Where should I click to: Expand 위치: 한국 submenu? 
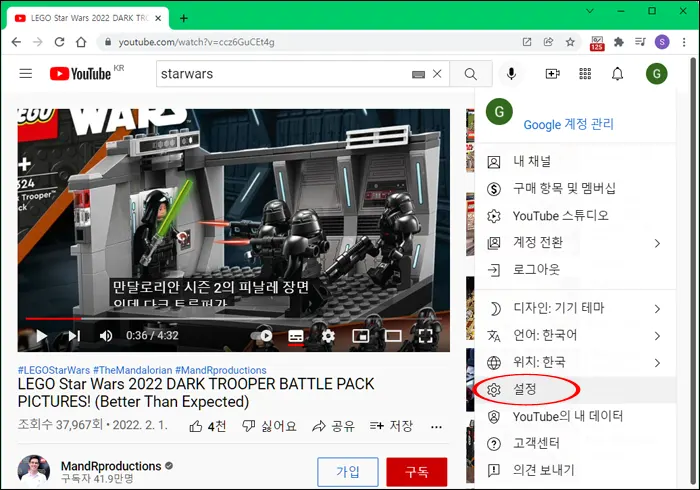click(x=576, y=362)
